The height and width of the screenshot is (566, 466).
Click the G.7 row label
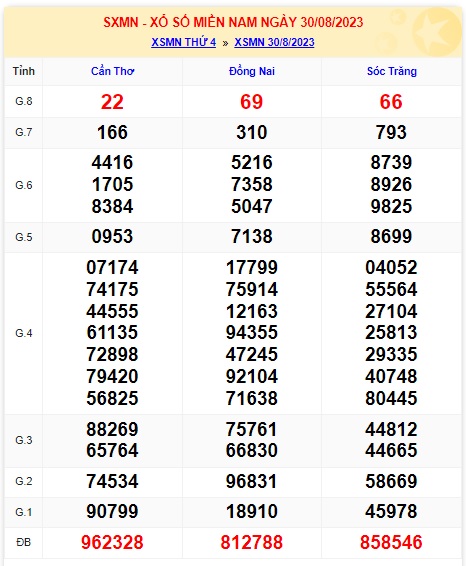pyautogui.click(x=24, y=132)
